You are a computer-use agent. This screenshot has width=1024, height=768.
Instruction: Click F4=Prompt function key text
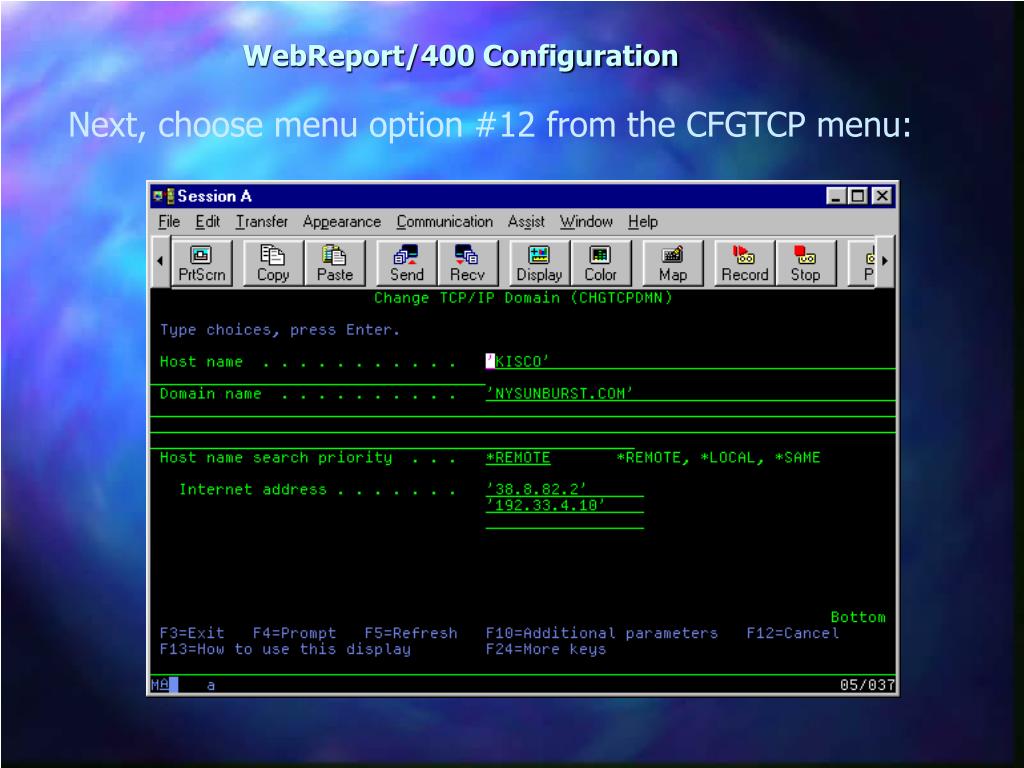pyautogui.click(x=295, y=633)
